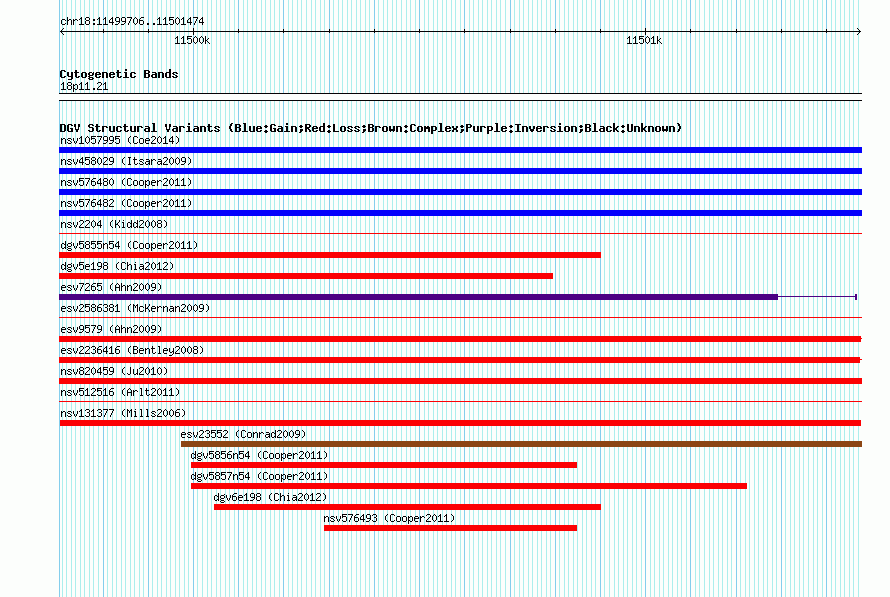Open the nsv576480 (Cooper2011) label
Viewport: 890px width, 597px height.
tap(126, 182)
